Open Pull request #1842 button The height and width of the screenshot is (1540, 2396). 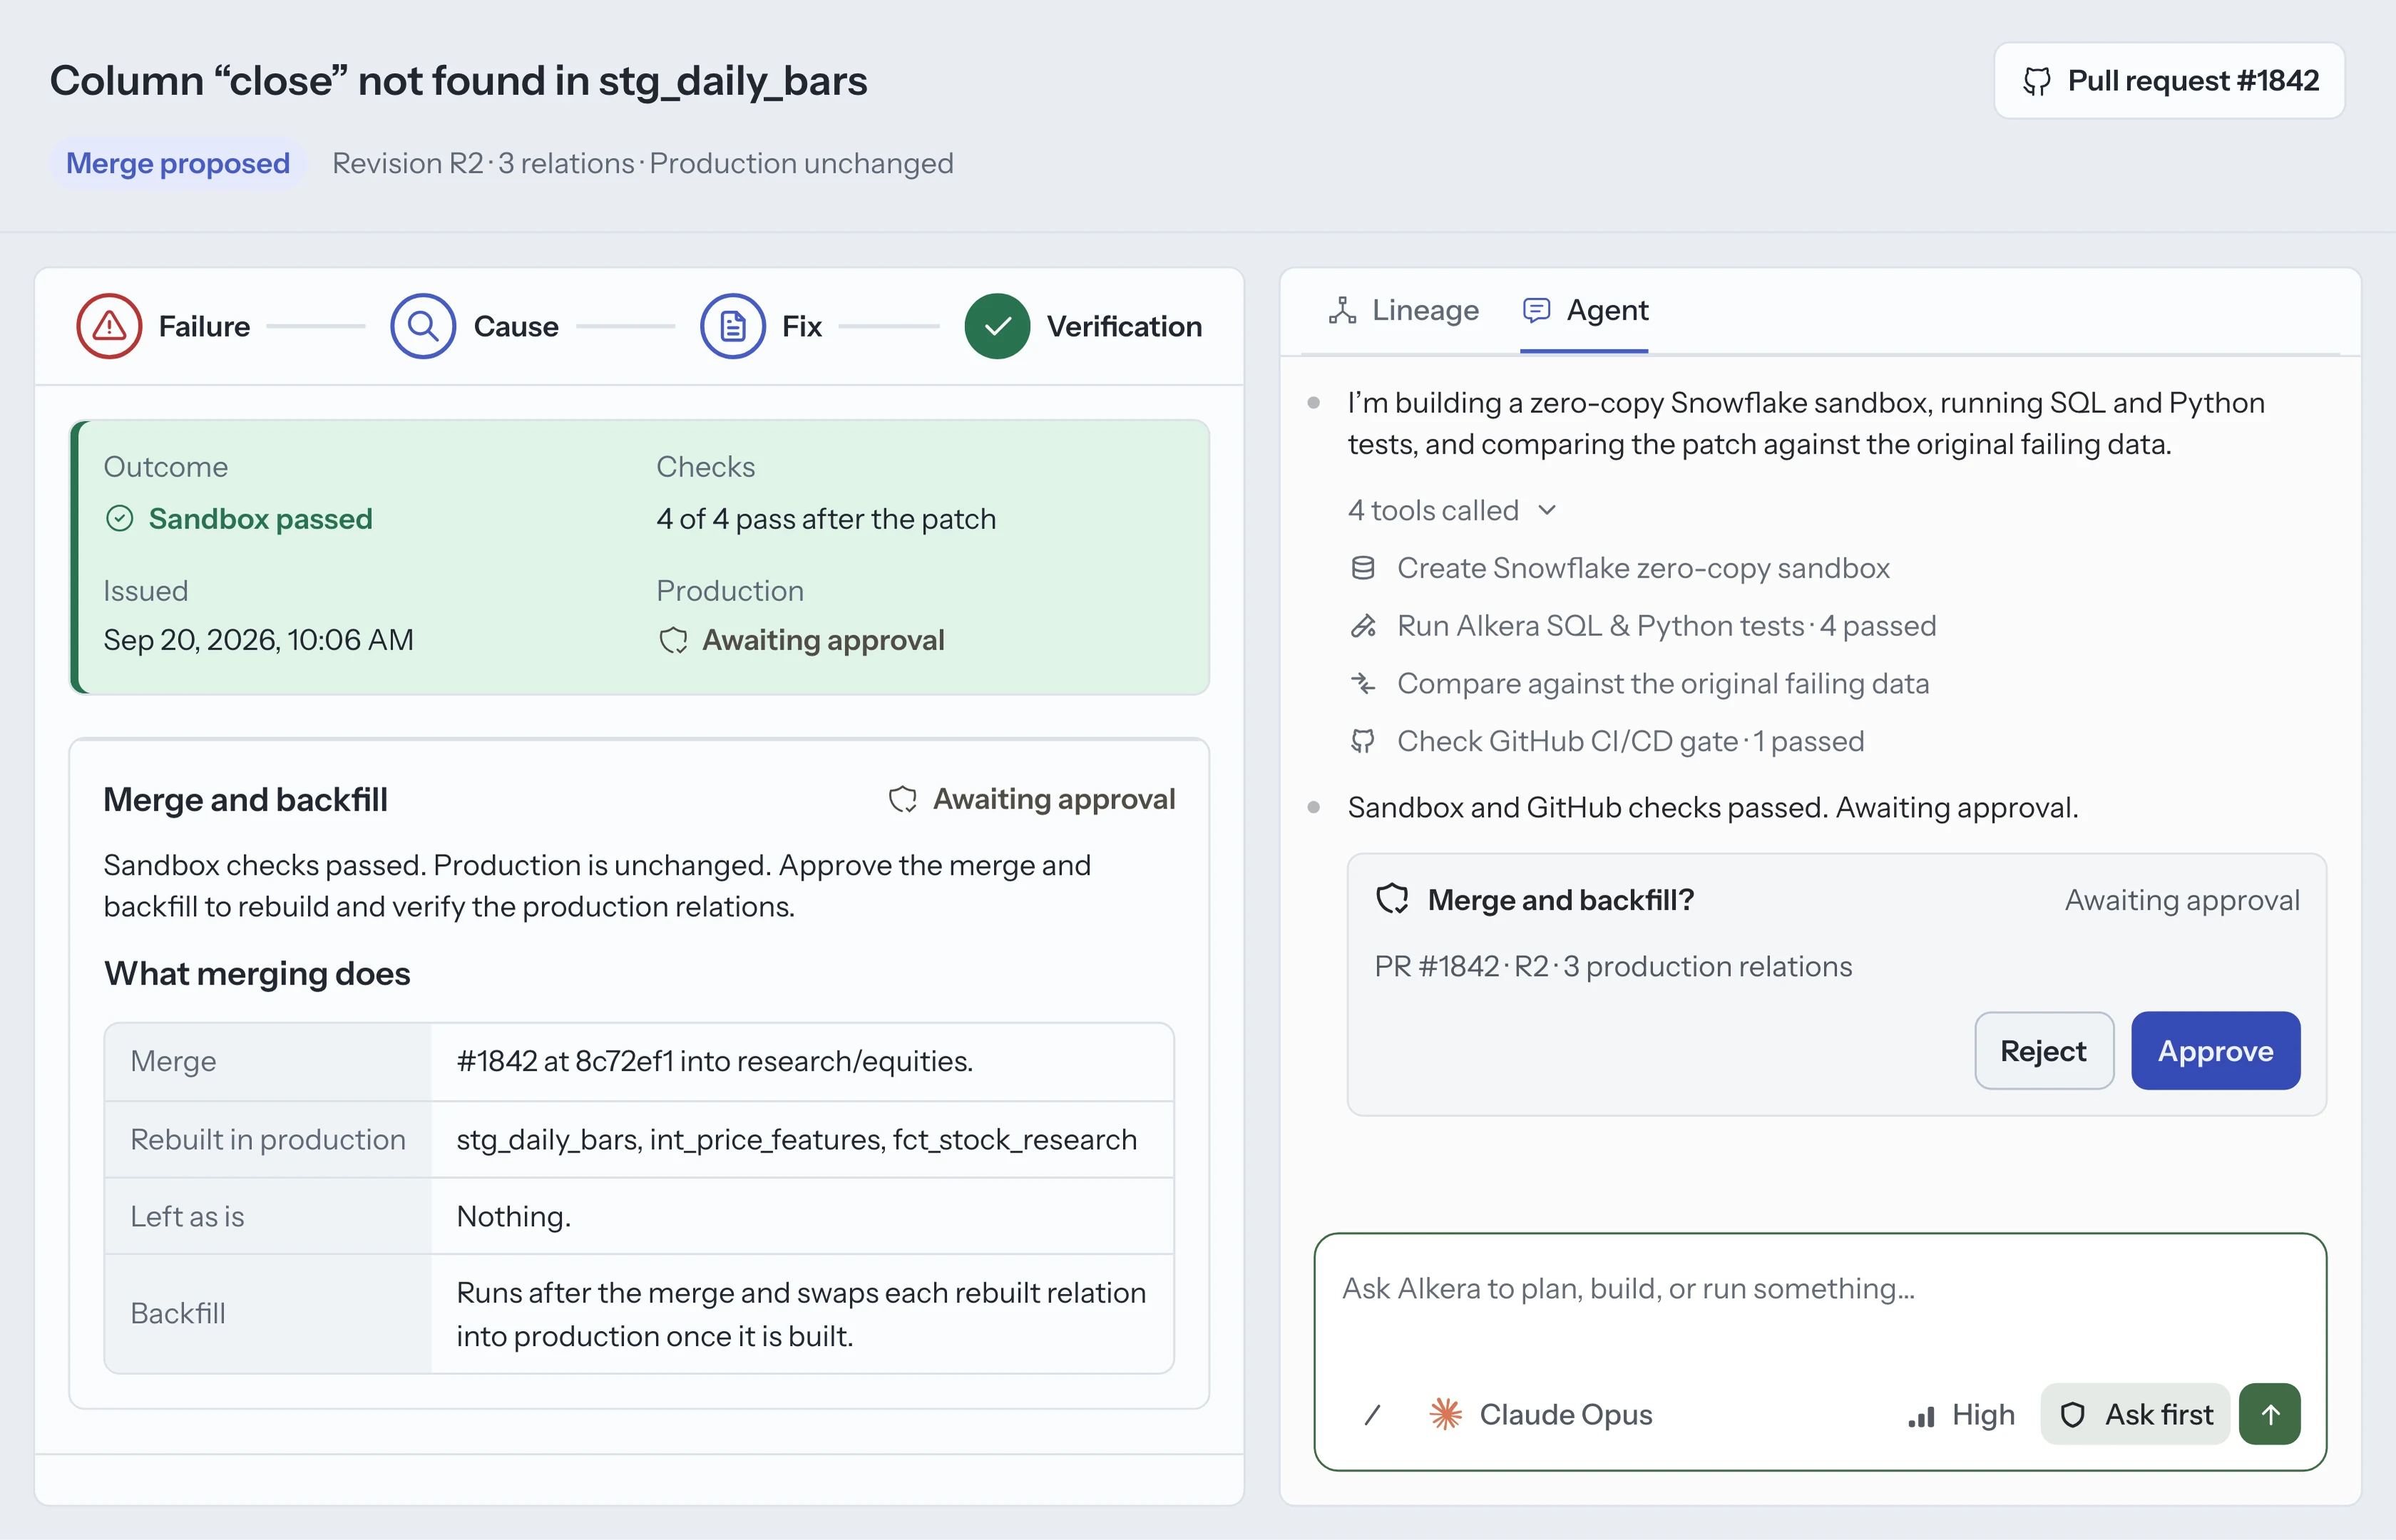[x=2169, y=81]
